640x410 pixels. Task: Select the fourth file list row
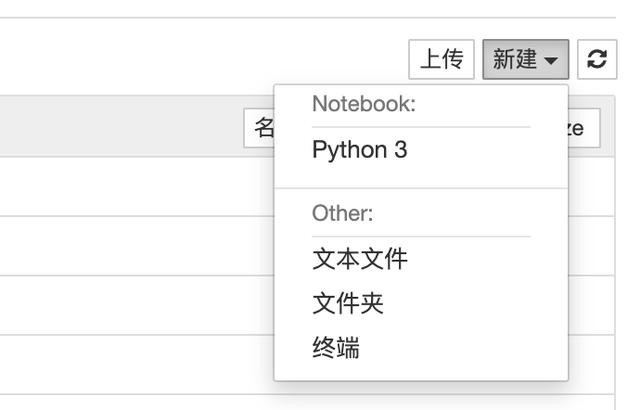coord(137,365)
